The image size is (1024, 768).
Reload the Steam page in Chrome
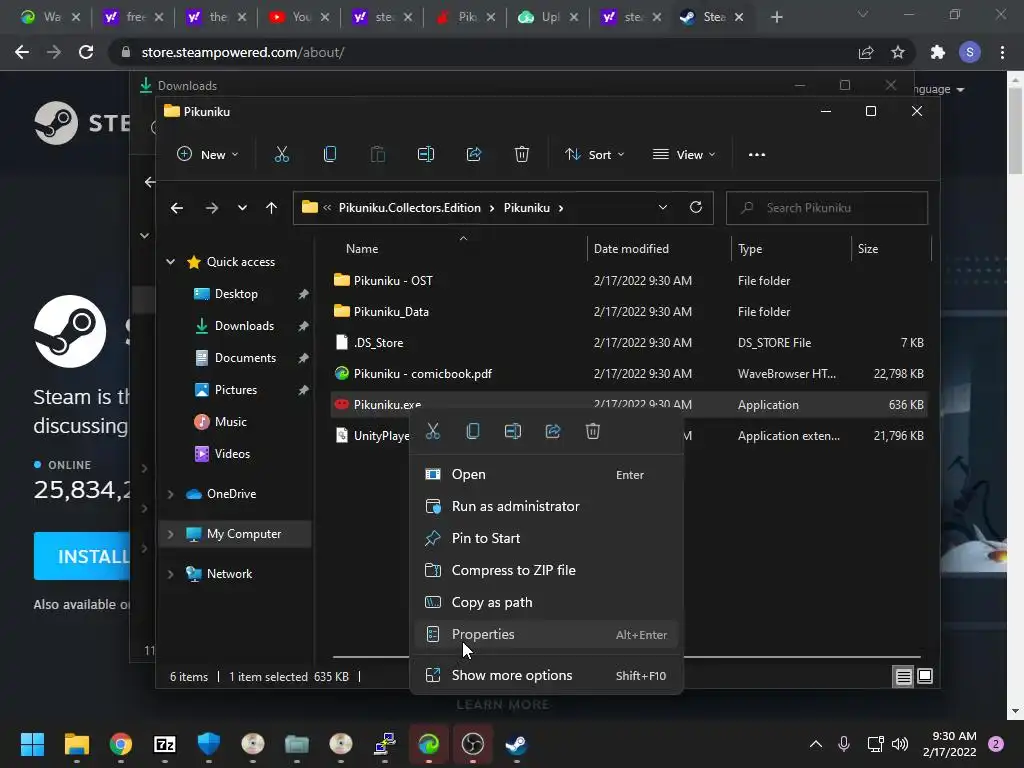pos(86,52)
